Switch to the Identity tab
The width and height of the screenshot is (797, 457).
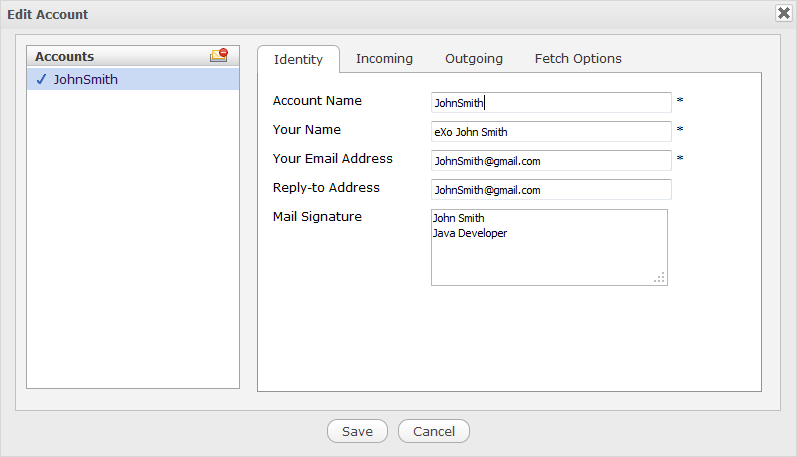[298, 59]
